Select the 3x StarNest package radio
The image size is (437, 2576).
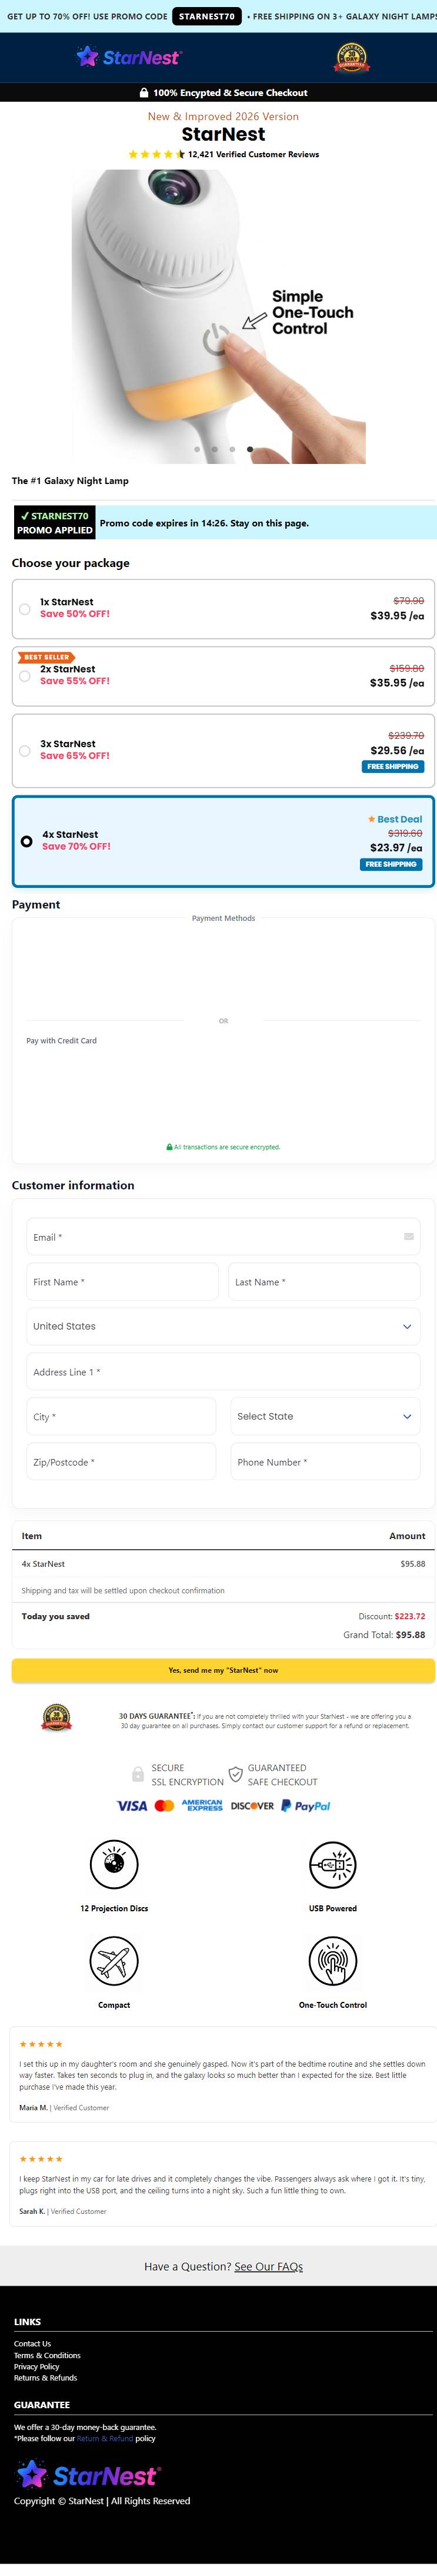(x=25, y=750)
